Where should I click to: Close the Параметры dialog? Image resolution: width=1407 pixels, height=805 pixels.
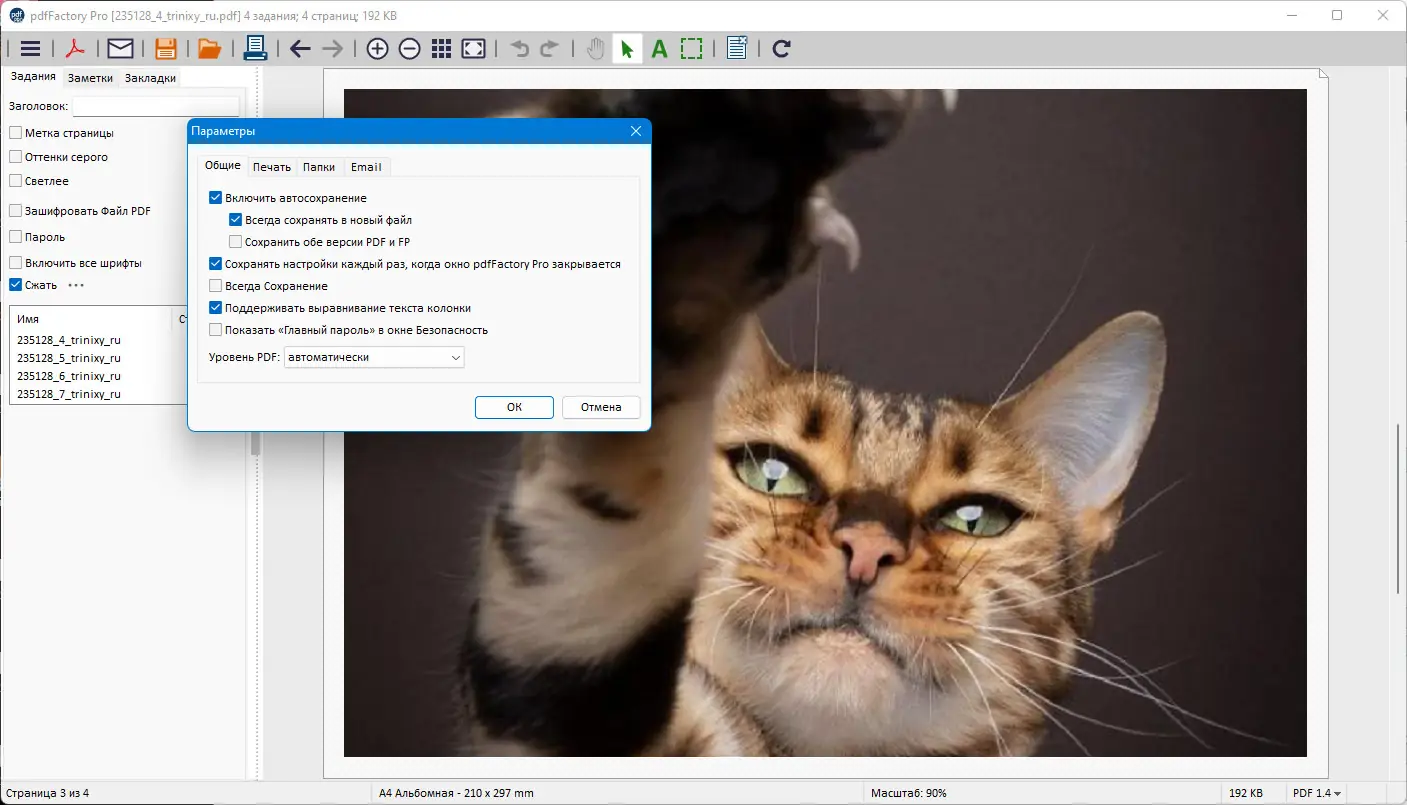click(636, 132)
